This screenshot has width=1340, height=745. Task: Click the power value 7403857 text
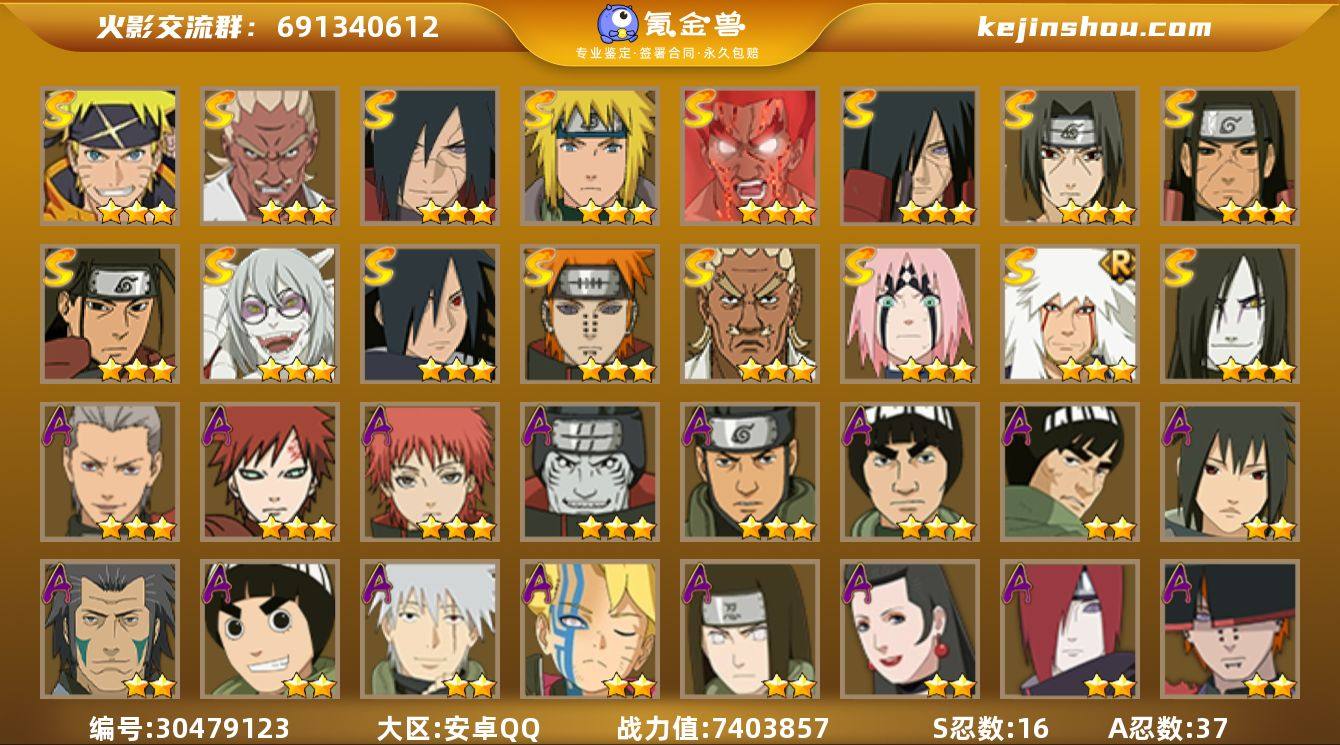(x=723, y=728)
